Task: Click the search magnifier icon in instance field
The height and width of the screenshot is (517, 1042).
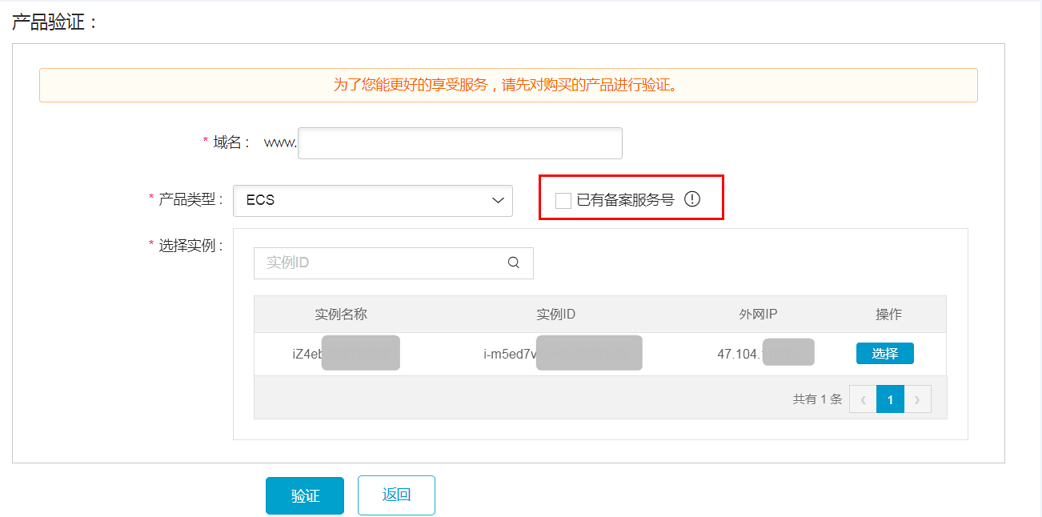Action: point(514,263)
